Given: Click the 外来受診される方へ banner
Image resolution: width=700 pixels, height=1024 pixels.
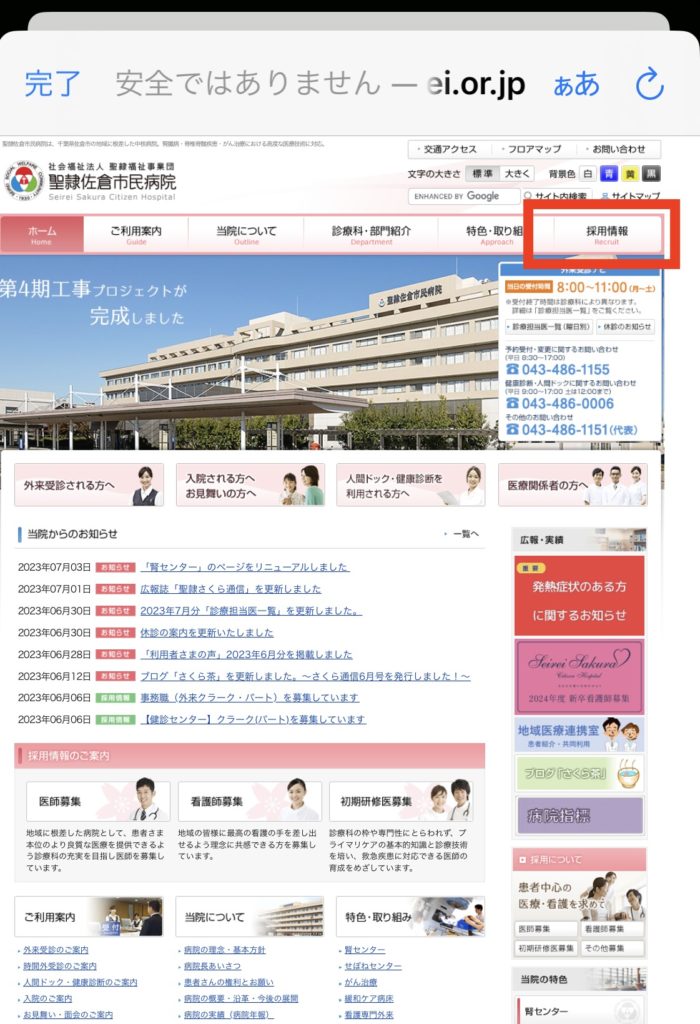Looking at the screenshot, I should 89,485.
